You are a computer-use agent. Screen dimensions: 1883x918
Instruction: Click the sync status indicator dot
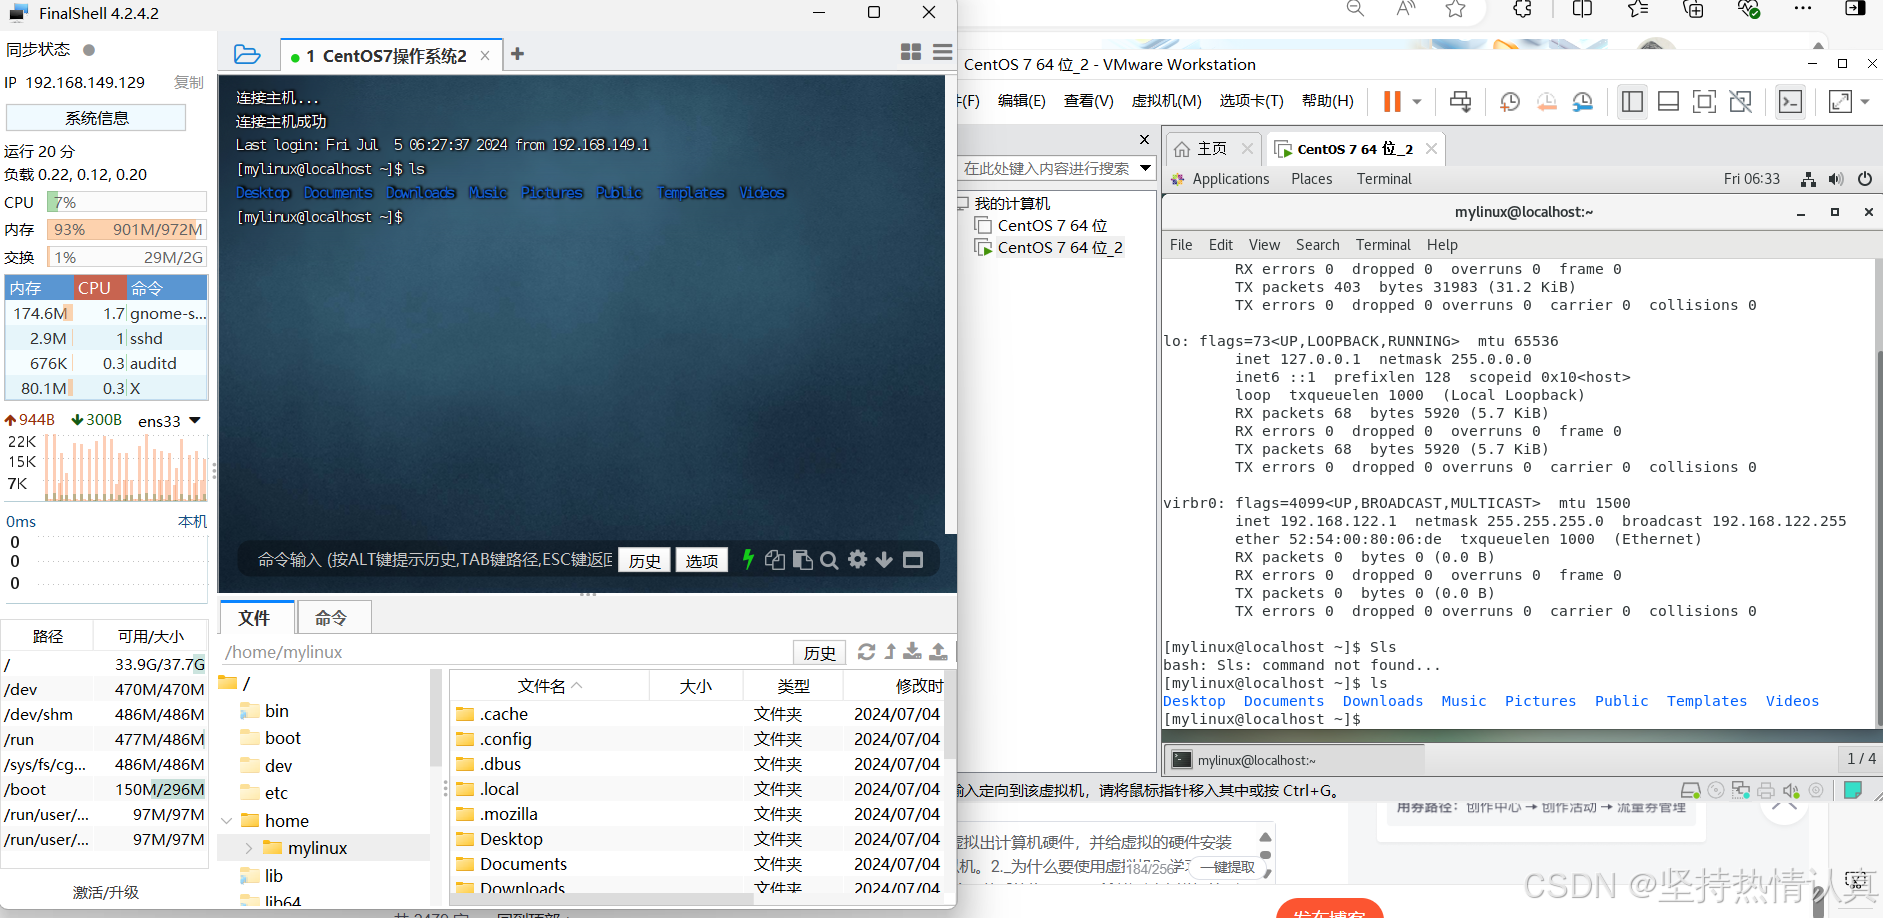89,49
